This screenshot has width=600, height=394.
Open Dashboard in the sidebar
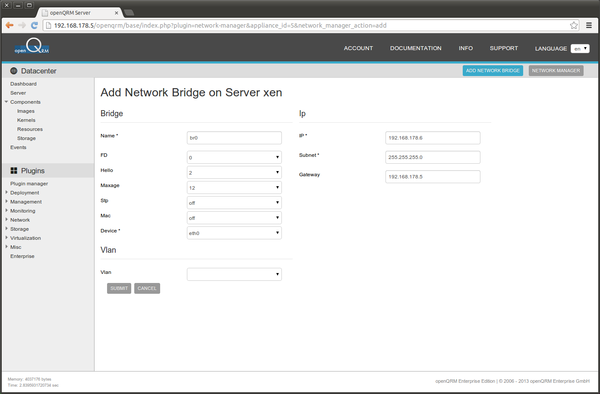pos(23,84)
